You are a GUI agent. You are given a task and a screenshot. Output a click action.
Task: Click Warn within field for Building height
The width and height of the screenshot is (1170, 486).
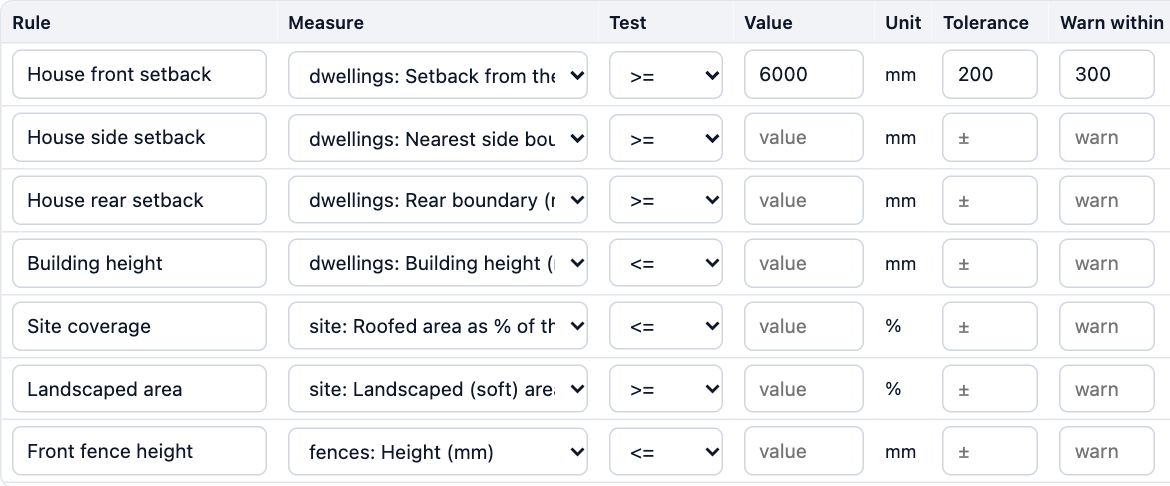point(1107,264)
